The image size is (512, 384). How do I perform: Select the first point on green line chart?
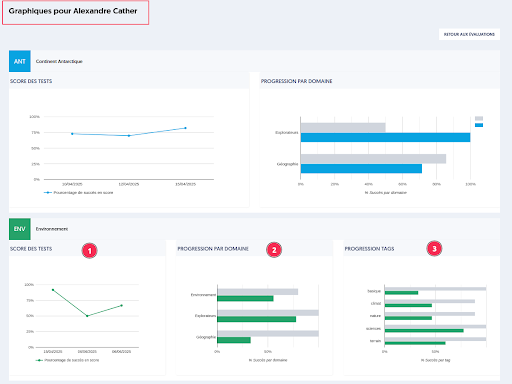click(53, 290)
